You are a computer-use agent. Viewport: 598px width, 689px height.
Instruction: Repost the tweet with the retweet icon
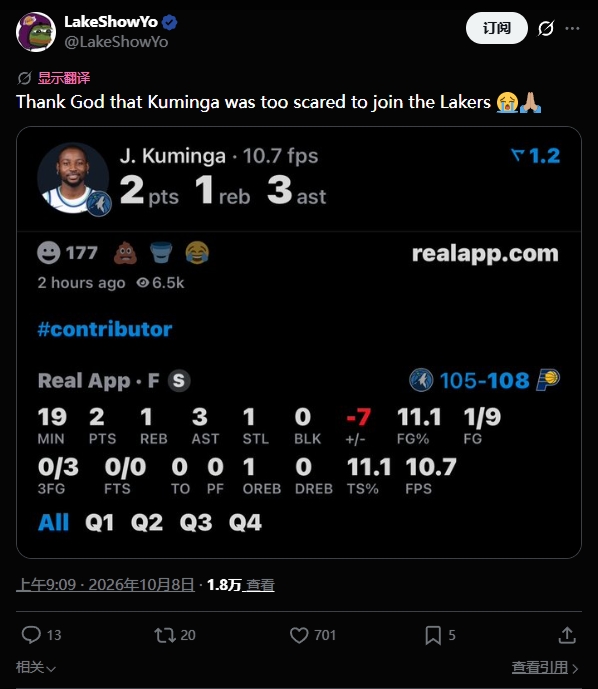coord(165,635)
